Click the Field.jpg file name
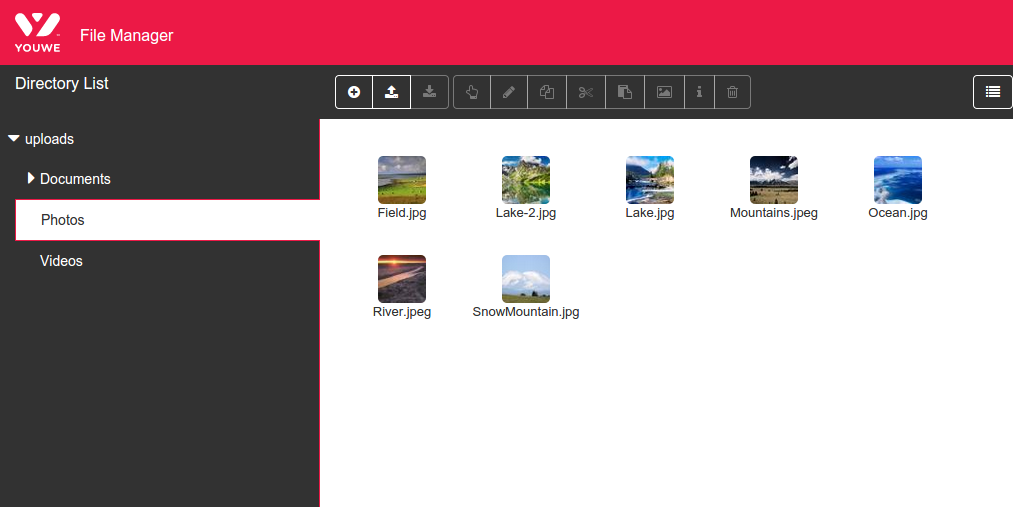Image resolution: width=1013 pixels, height=507 pixels. click(x=402, y=213)
